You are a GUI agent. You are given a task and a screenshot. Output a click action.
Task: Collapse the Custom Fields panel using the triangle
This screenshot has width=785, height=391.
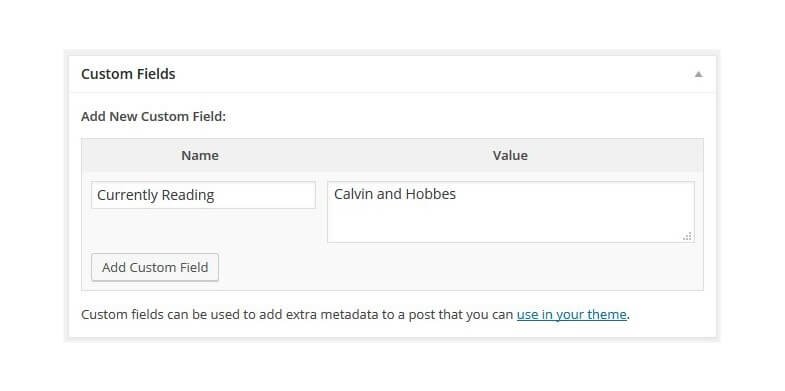point(698,75)
